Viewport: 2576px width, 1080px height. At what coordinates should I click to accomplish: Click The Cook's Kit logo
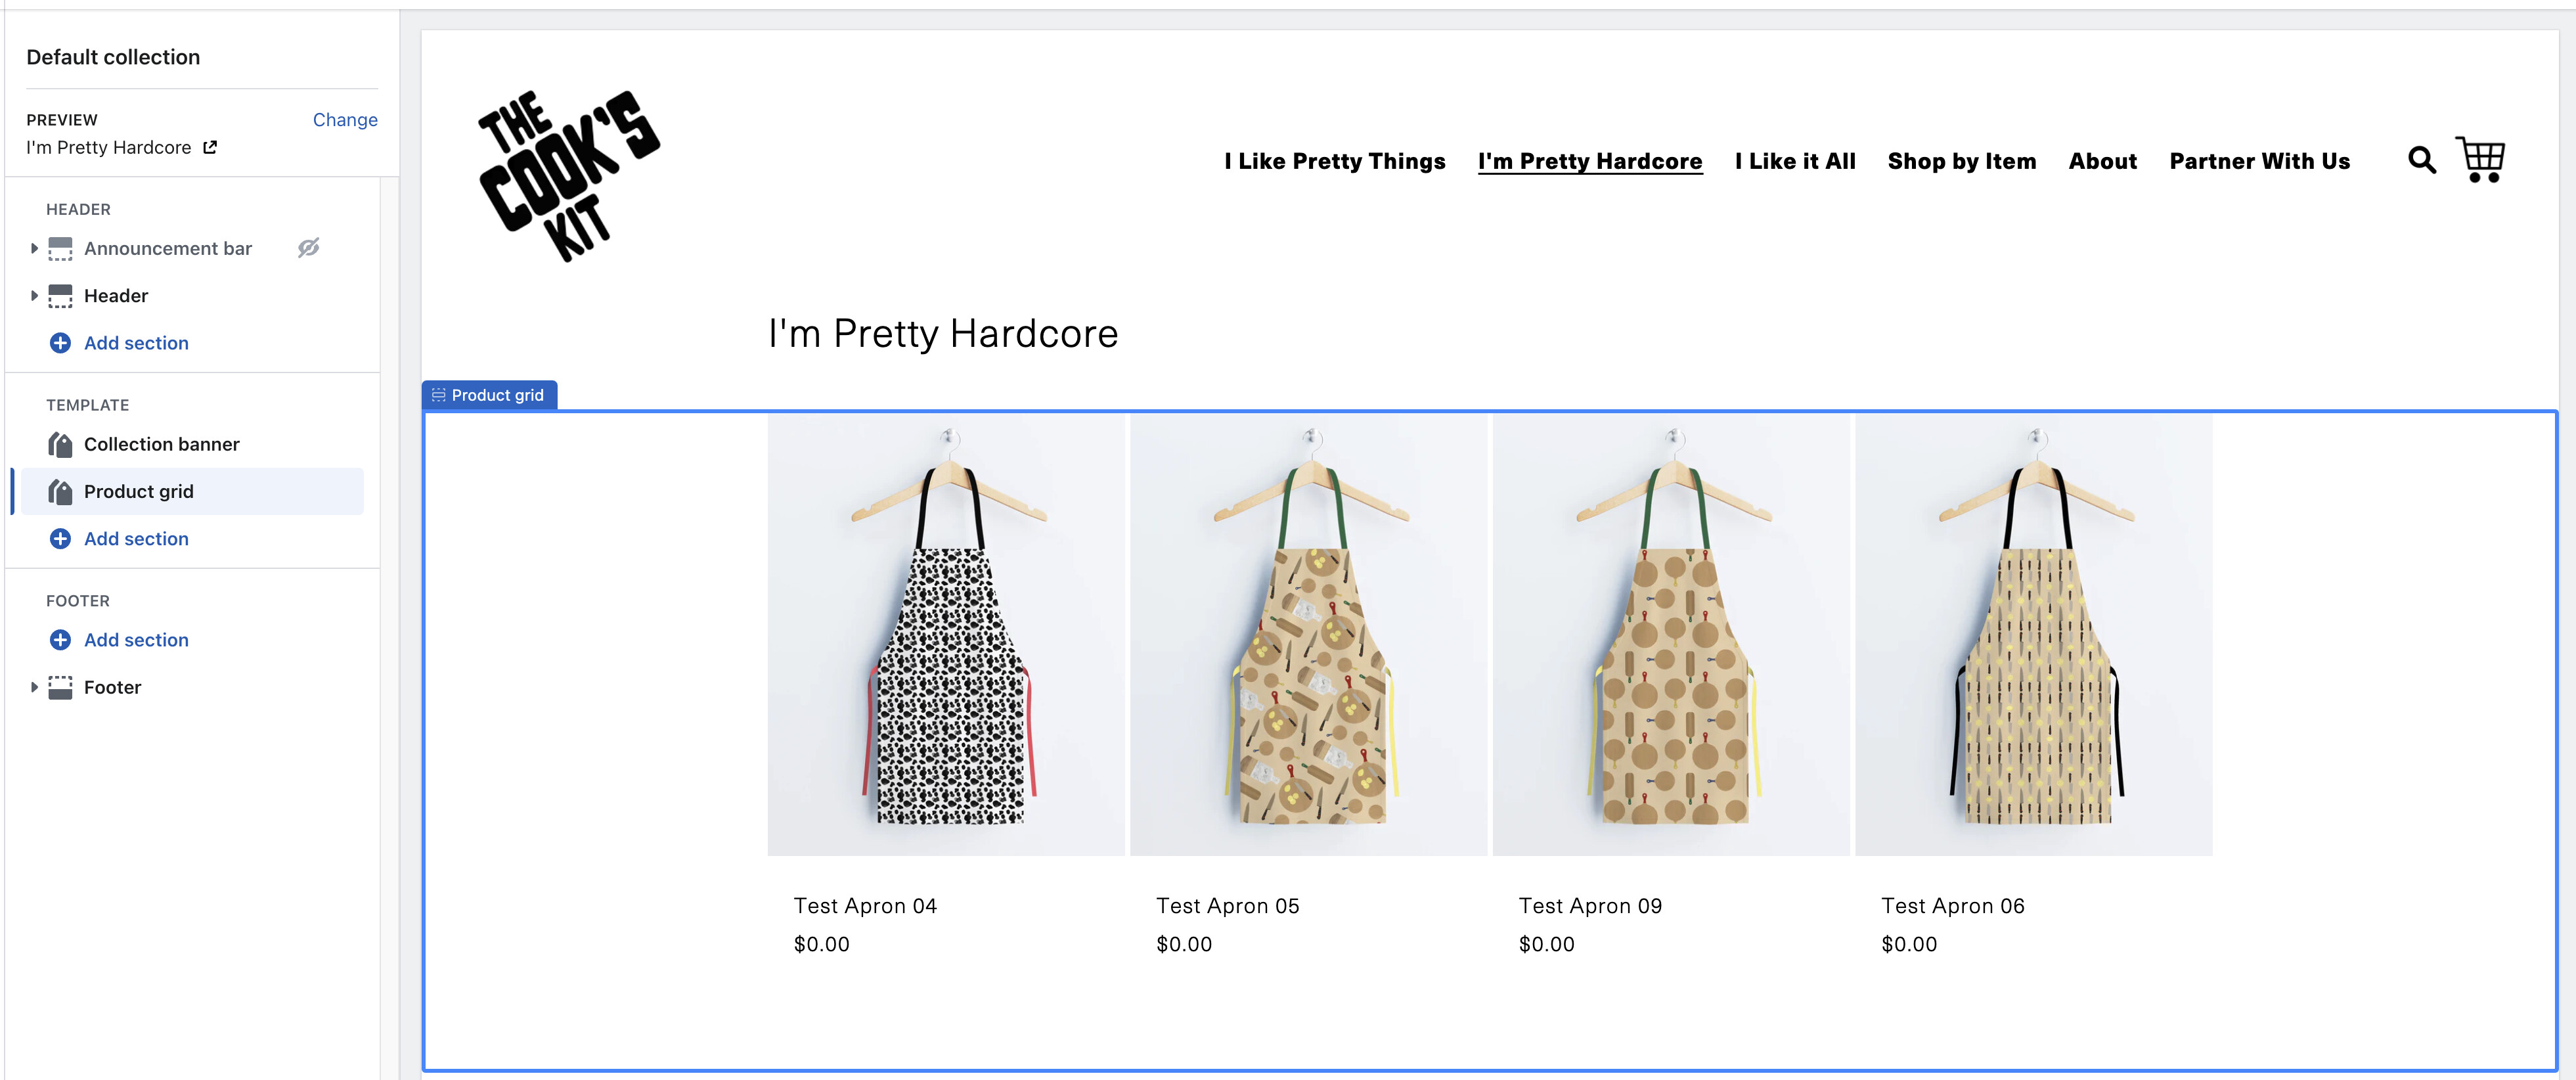click(x=568, y=175)
